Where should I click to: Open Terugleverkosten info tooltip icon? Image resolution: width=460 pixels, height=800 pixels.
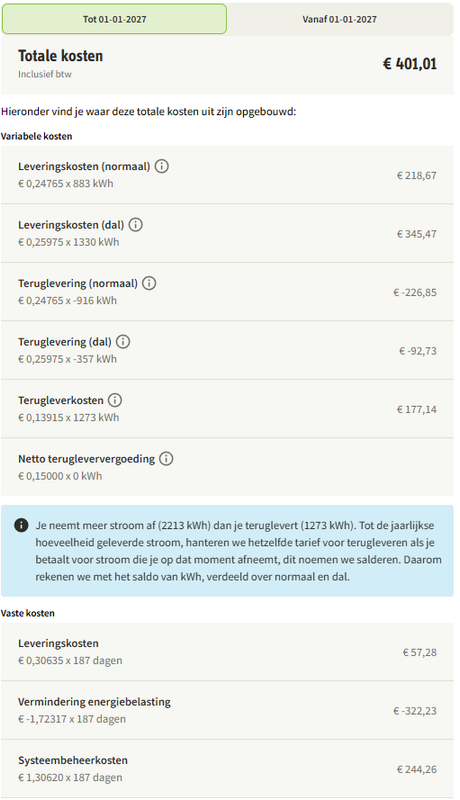point(115,400)
